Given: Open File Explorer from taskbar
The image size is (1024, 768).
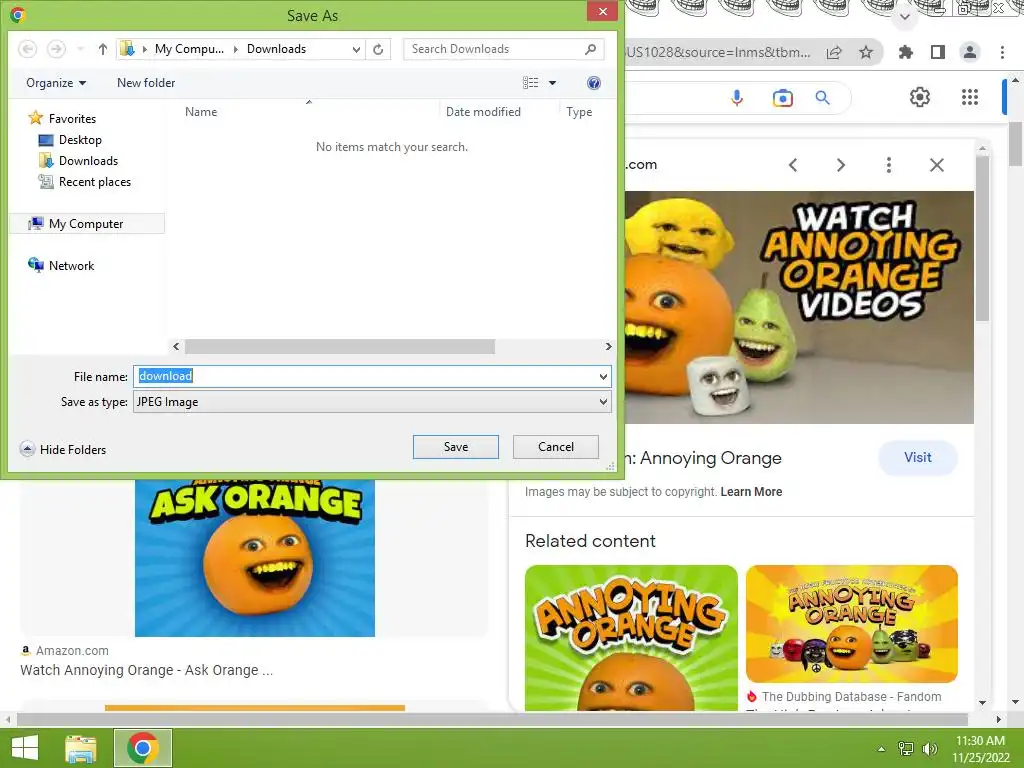Looking at the screenshot, I should coord(81,748).
